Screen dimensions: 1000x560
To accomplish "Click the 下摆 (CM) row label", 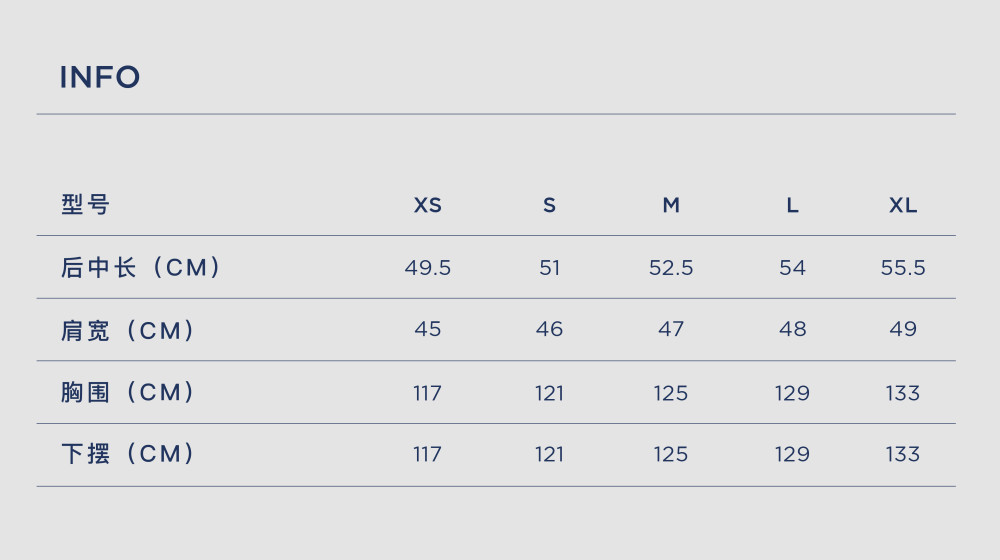I will [x=128, y=453].
